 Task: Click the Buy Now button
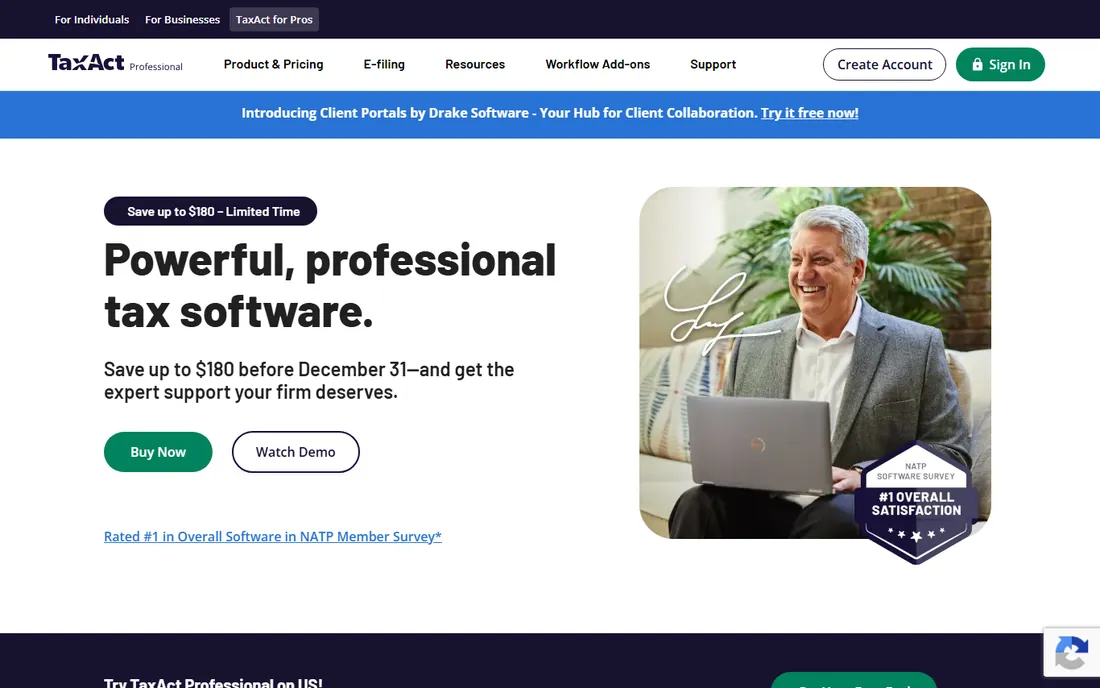158,452
